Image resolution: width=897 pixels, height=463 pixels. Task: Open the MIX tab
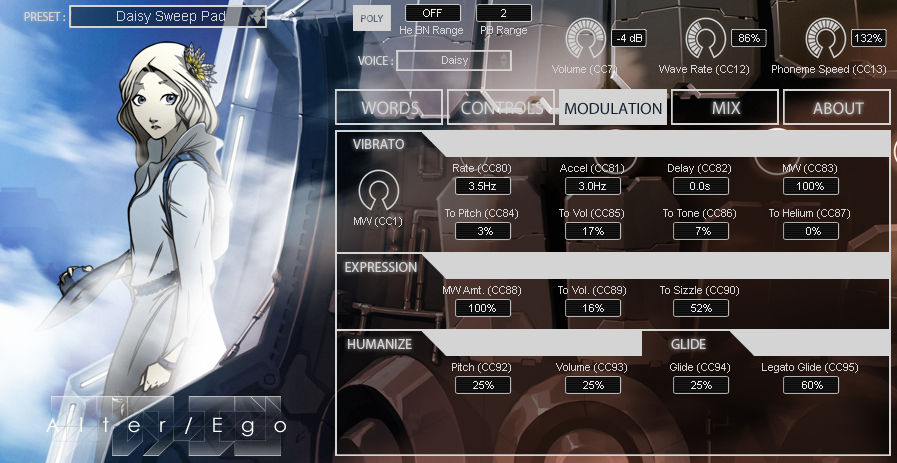pos(725,107)
